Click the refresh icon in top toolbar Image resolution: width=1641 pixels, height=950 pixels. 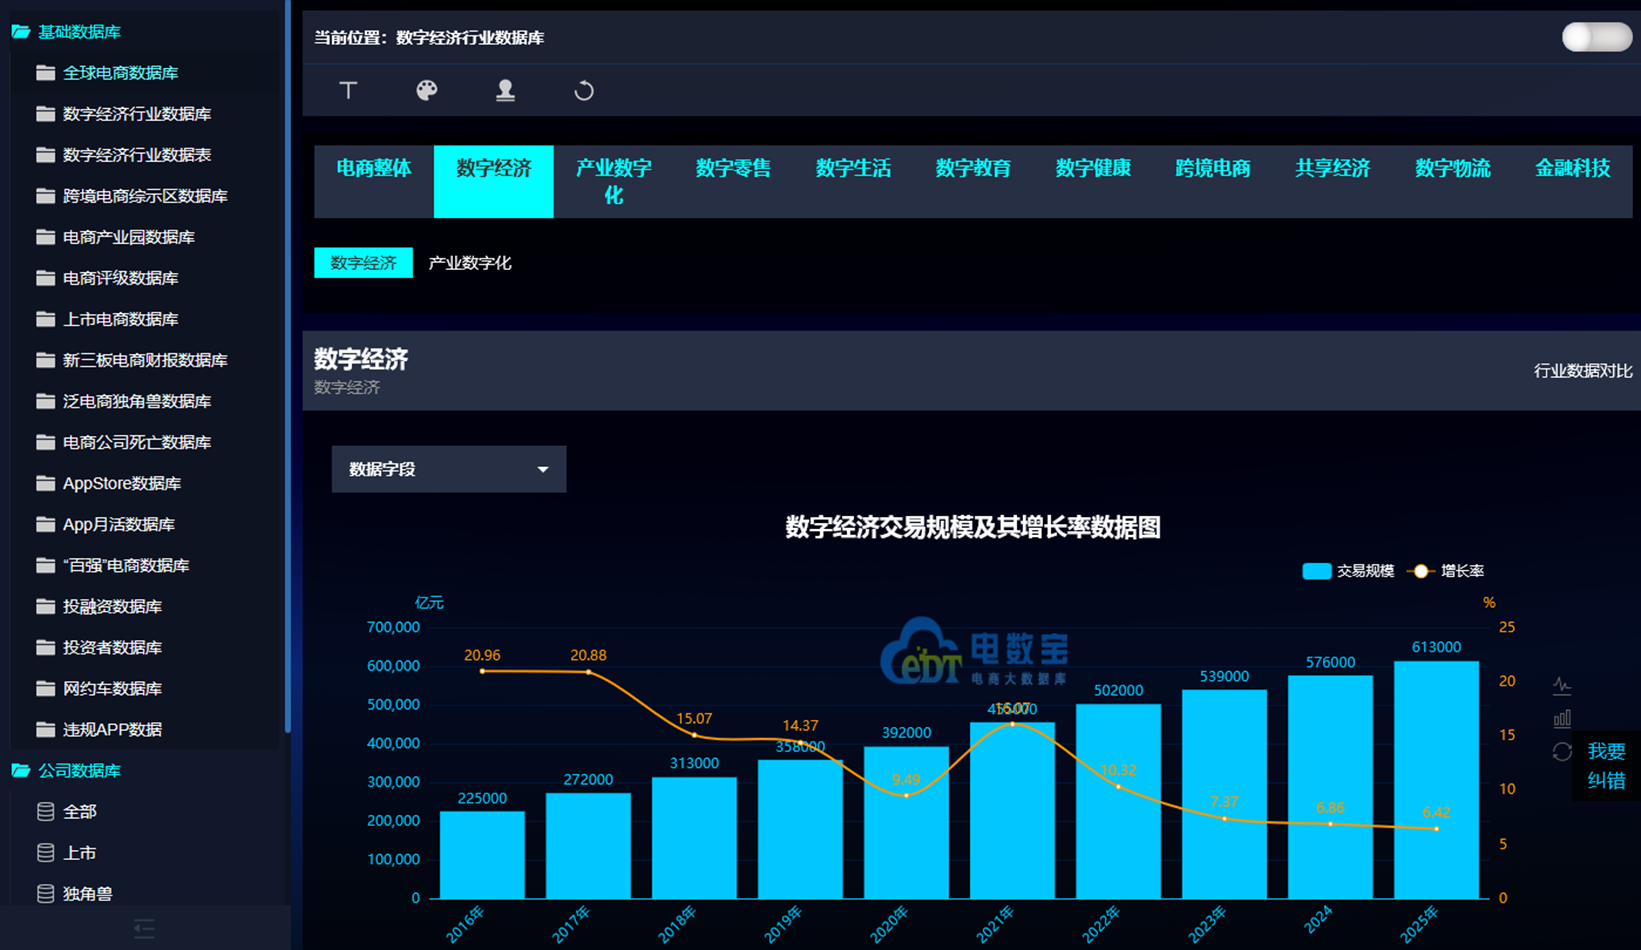coord(584,90)
